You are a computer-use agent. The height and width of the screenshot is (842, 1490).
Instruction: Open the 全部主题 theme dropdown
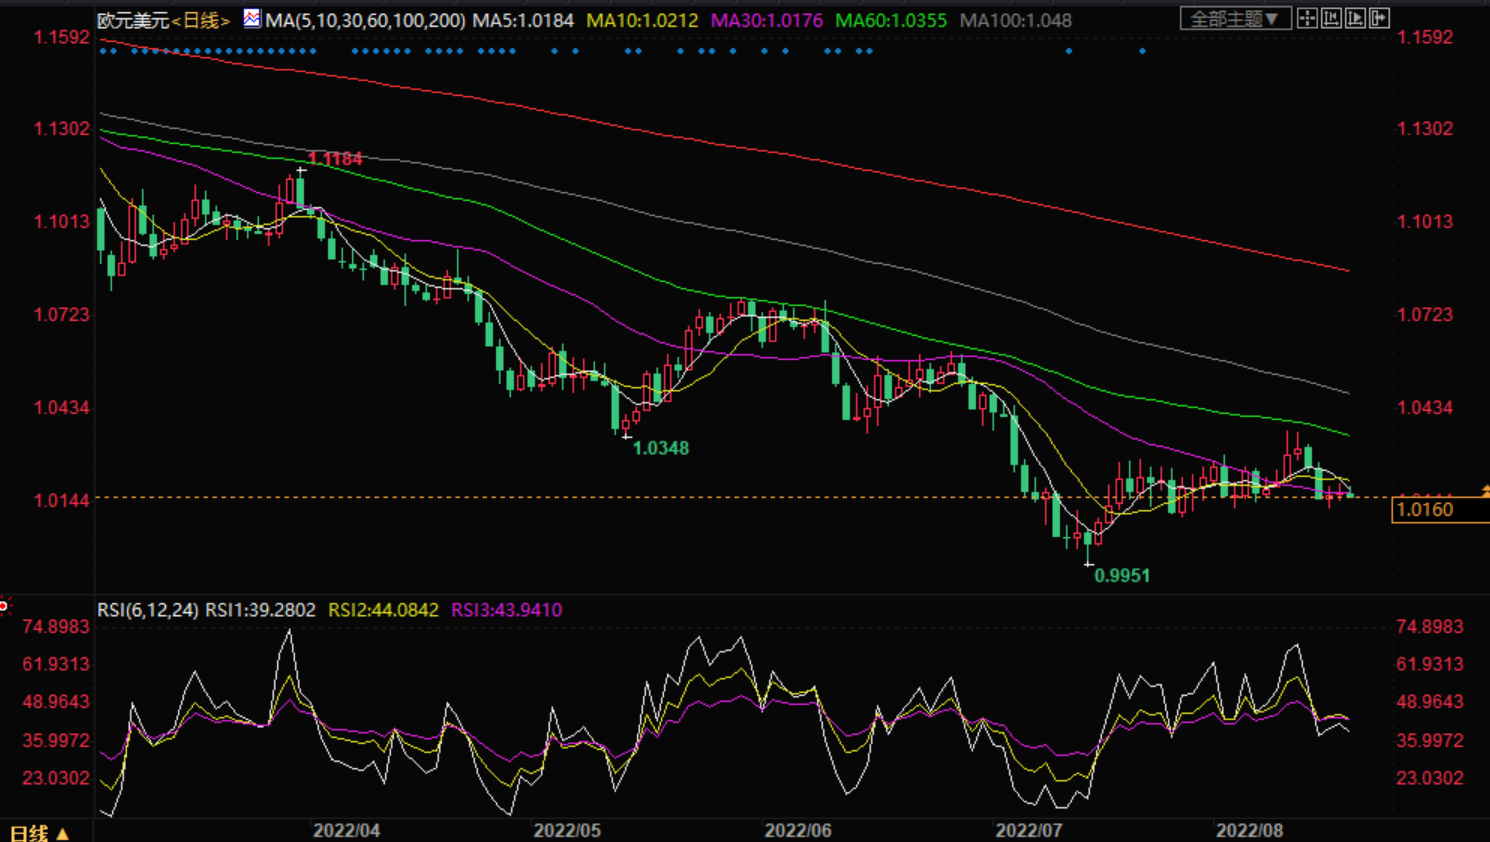point(1235,18)
